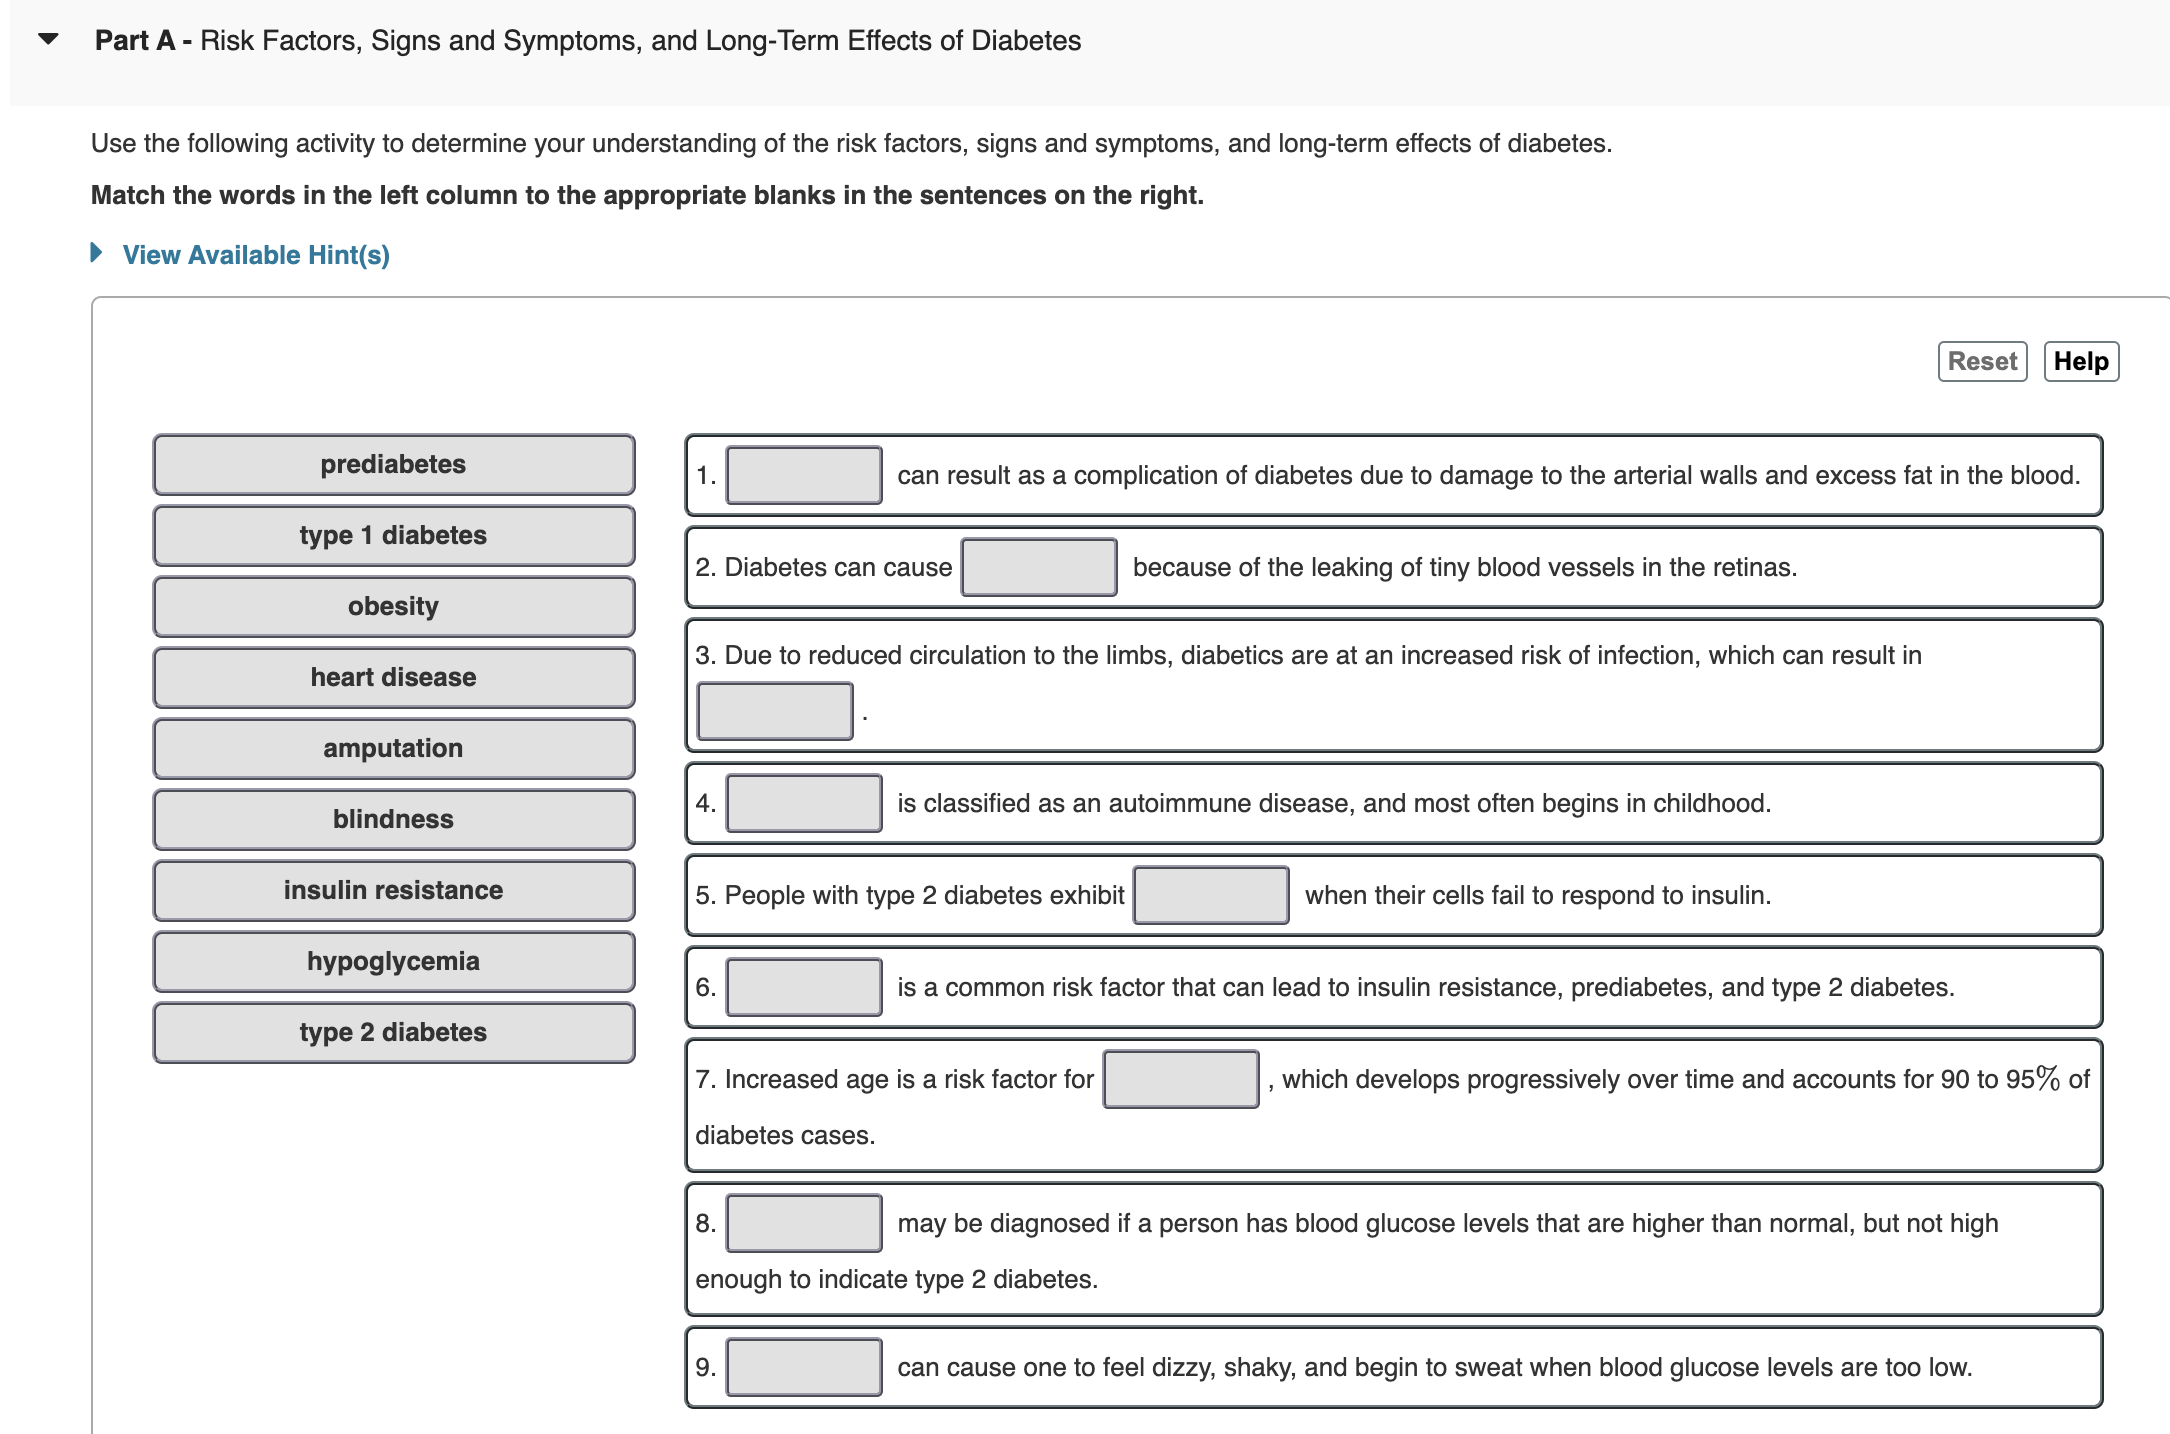This screenshot has width=2170, height=1434.
Task: Expand the View Available Hint(s) triangle
Action: pyautogui.click(x=96, y=253)
